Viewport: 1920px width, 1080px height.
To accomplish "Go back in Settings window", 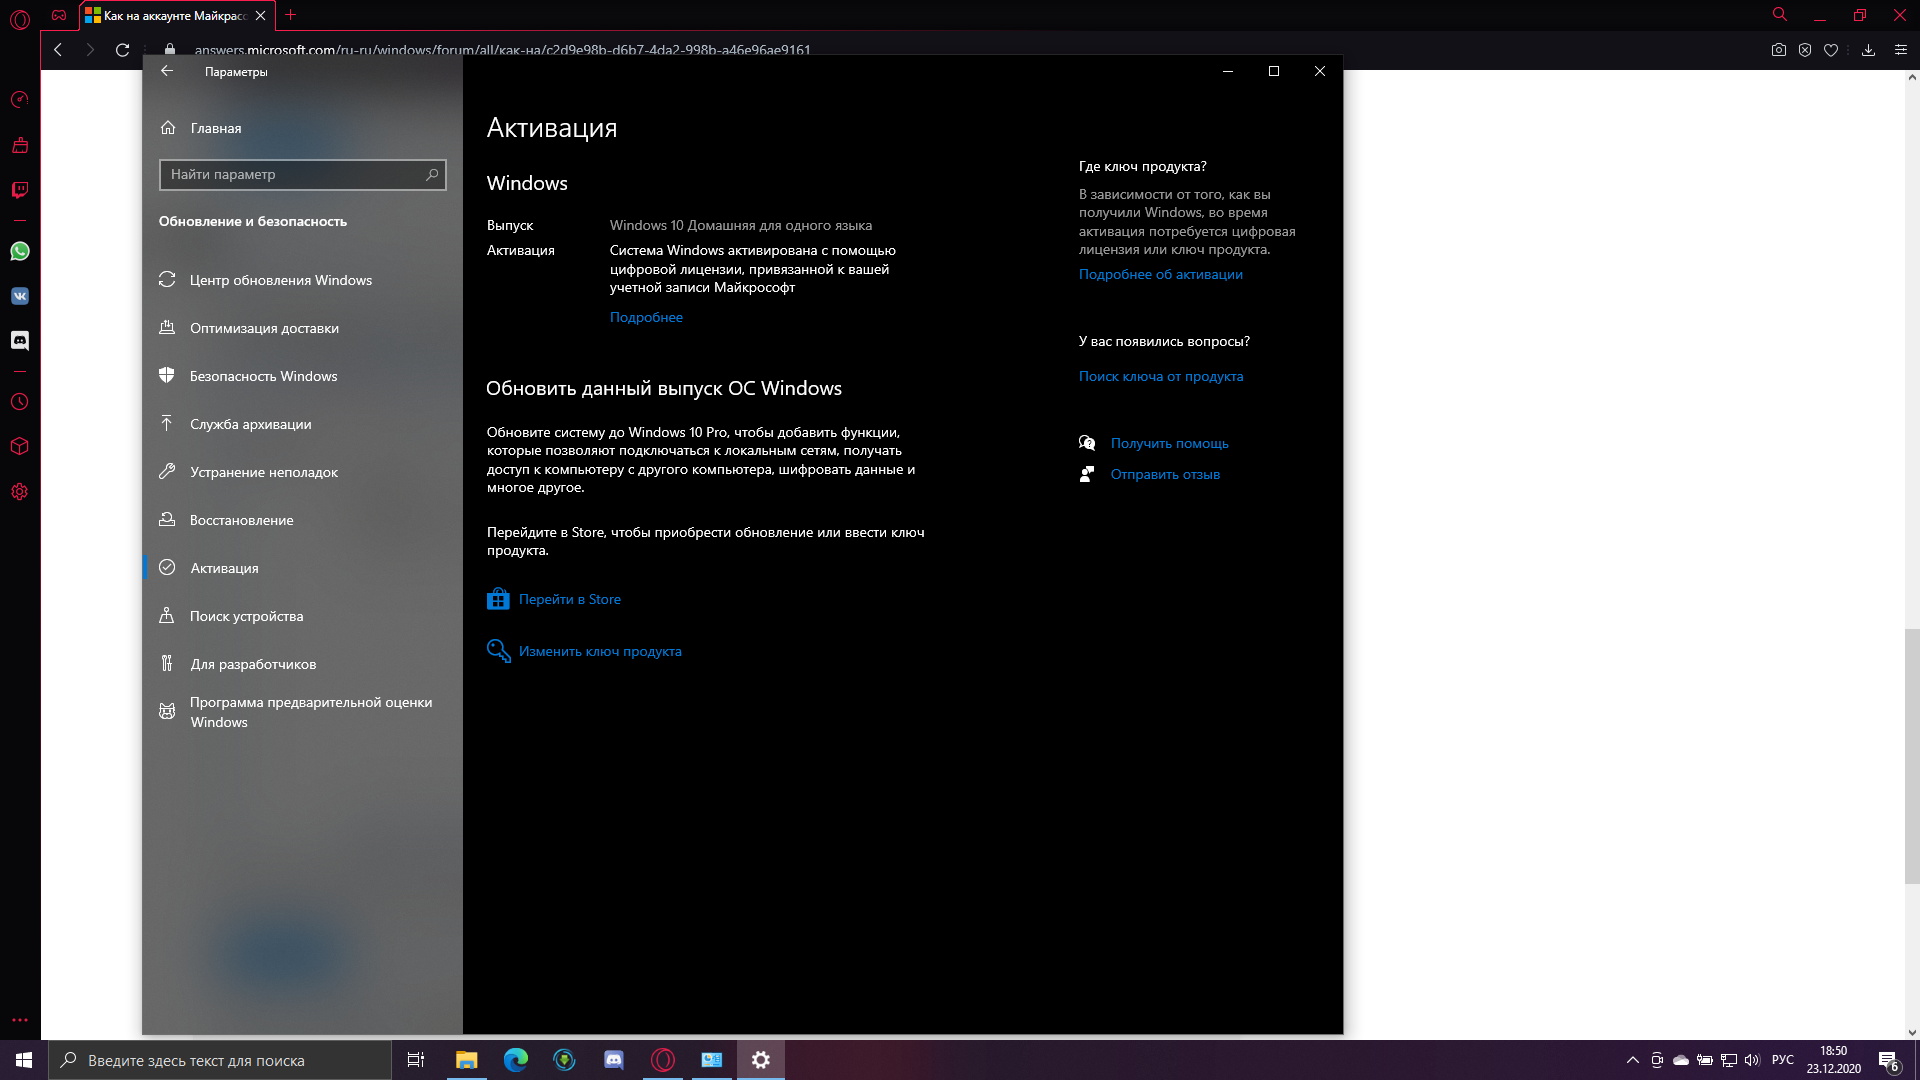I will click(x=167, y=71).
